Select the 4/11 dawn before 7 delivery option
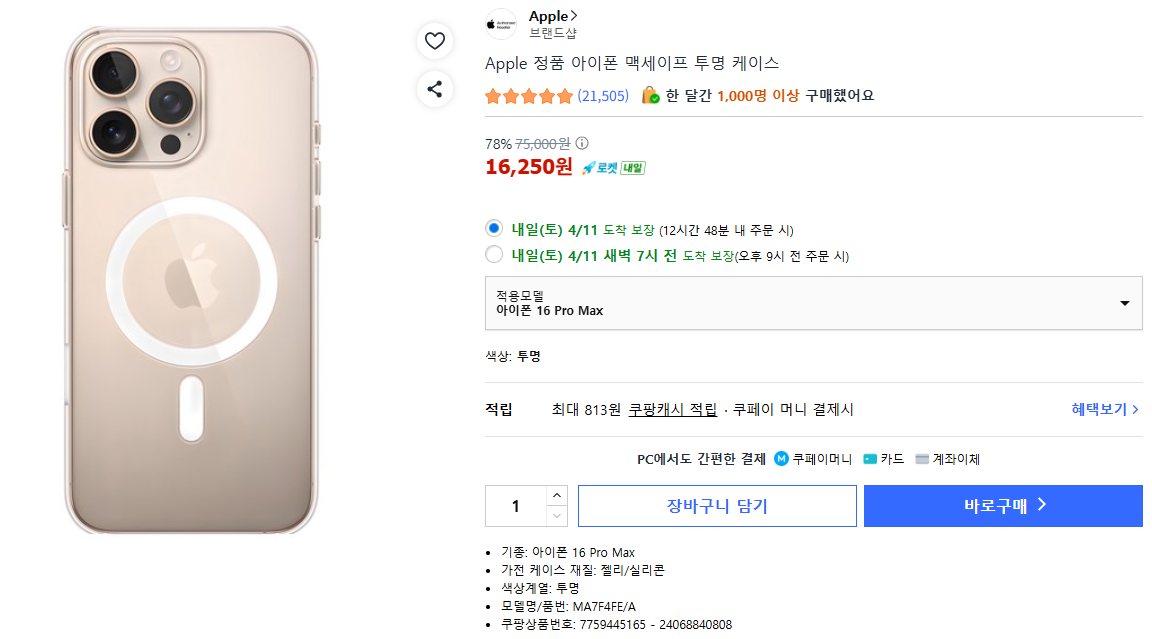Image resolution: width=1152 pixels, height=639 pixels. click(x=494, y=255)
